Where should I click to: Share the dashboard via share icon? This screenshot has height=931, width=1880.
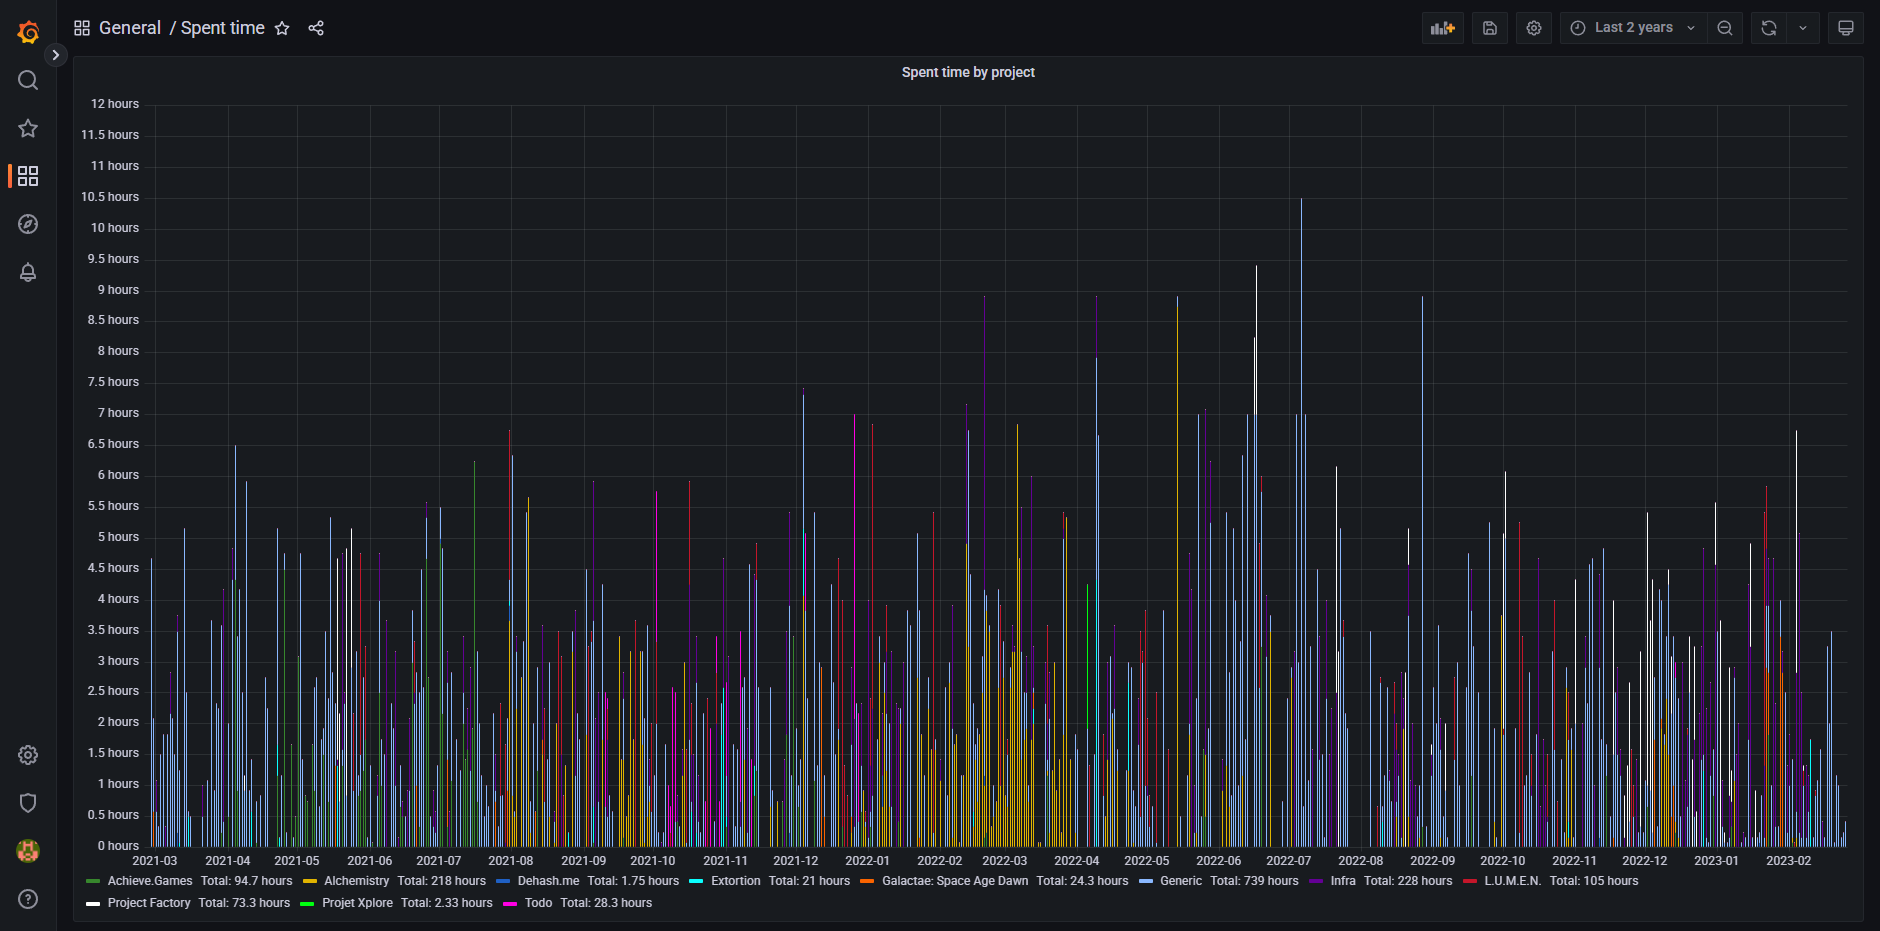tap(316, 28)
